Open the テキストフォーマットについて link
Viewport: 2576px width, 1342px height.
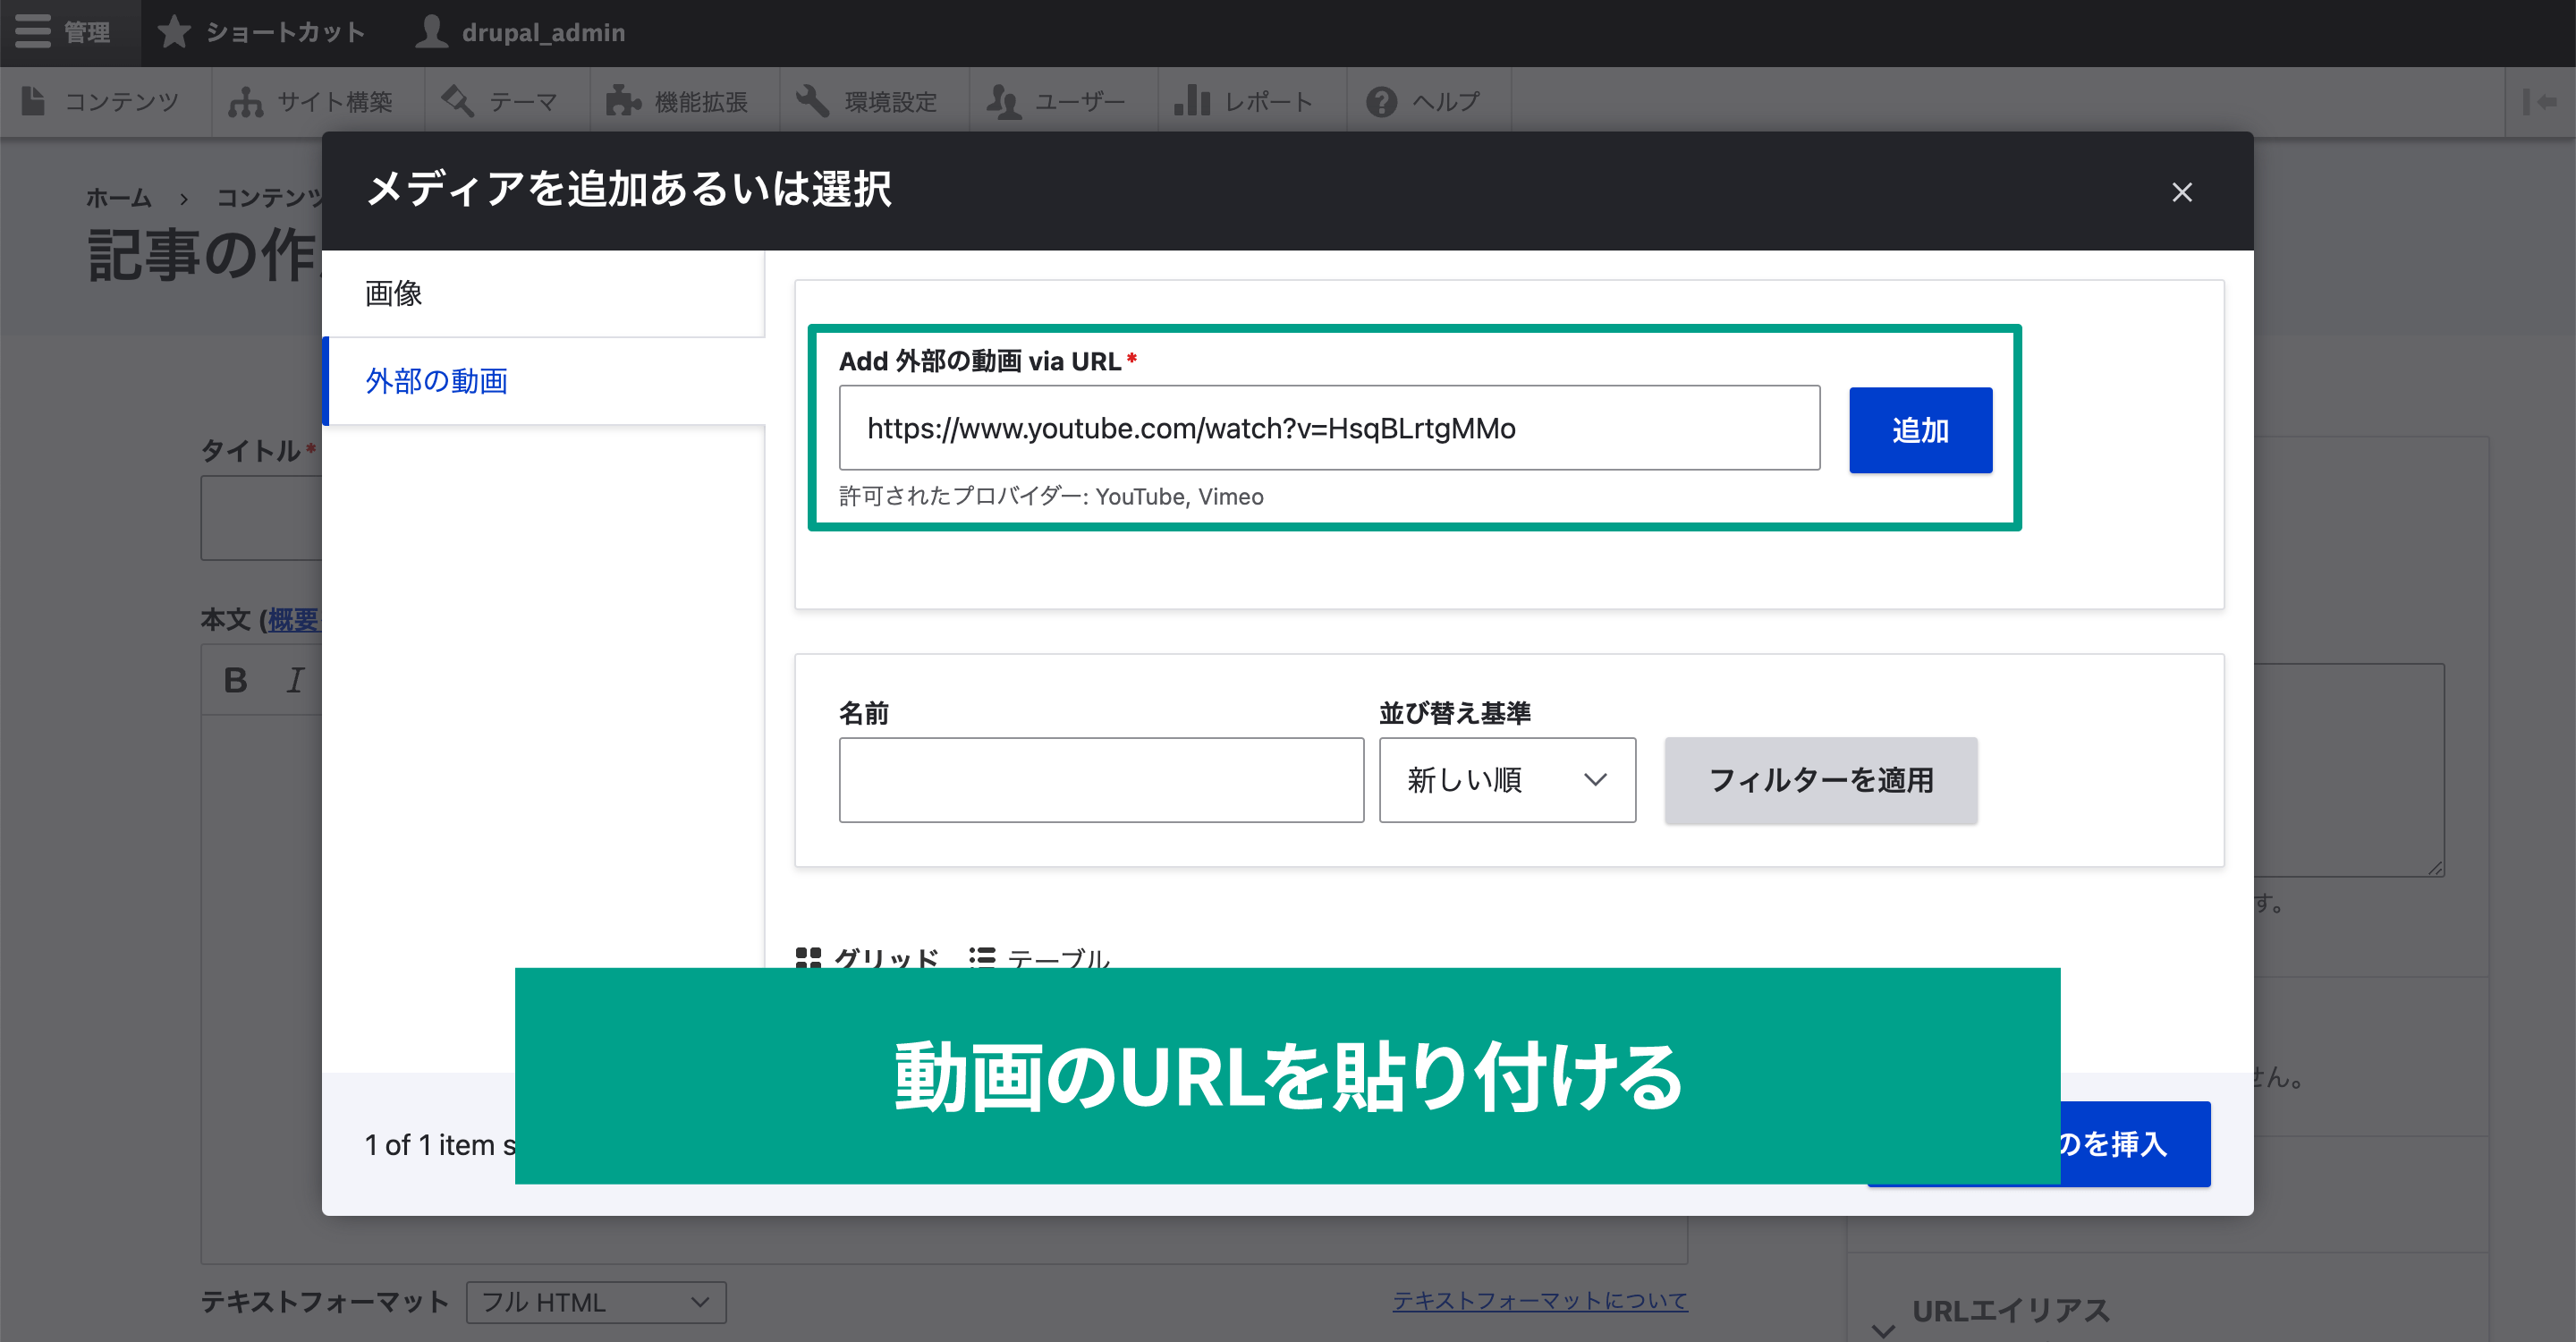click(x=1540, y=1300)
